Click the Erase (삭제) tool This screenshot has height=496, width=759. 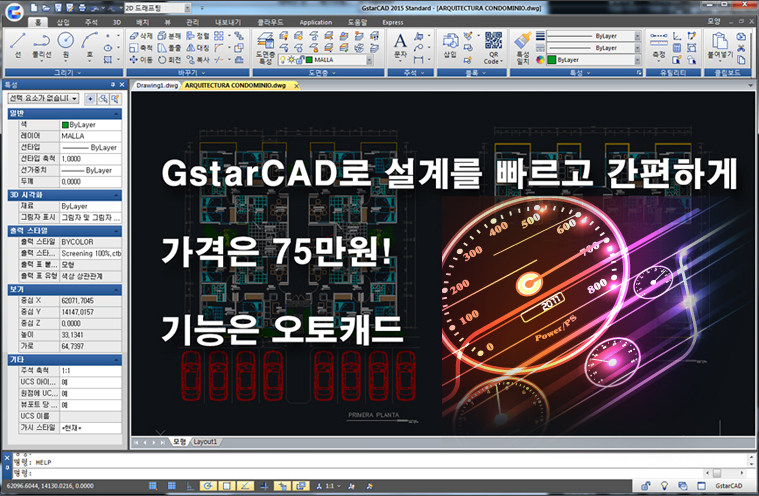click(141, 36)
